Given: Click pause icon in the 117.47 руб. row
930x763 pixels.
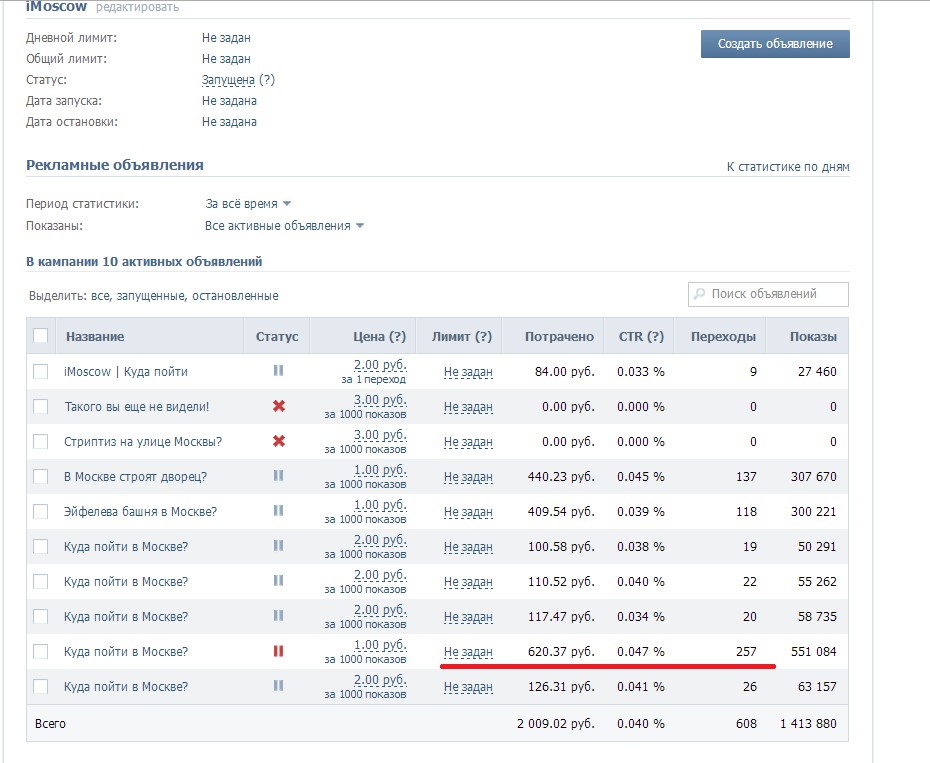Looking at the screenshot, I should pyautogui.click(x=278, y=616).
